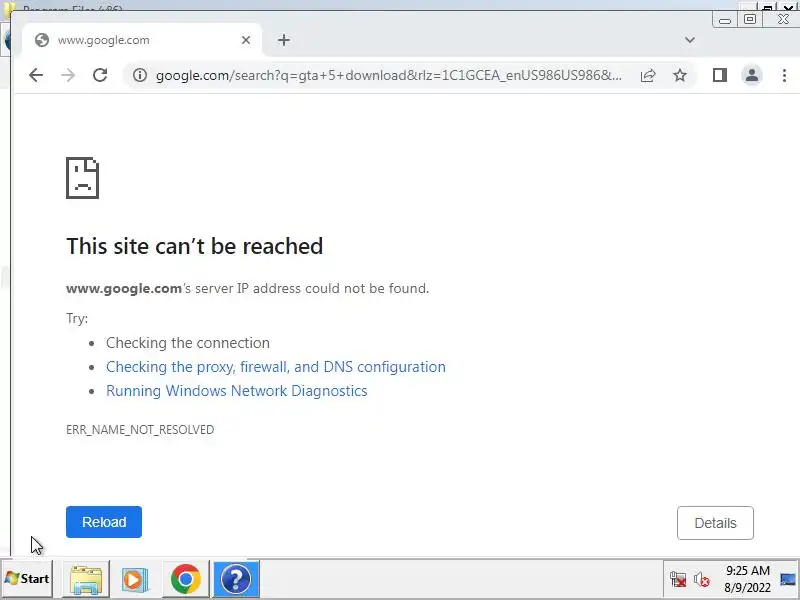Open a new tab with the plus button
This screenshot has height=600, width=800.
(284, 40)
